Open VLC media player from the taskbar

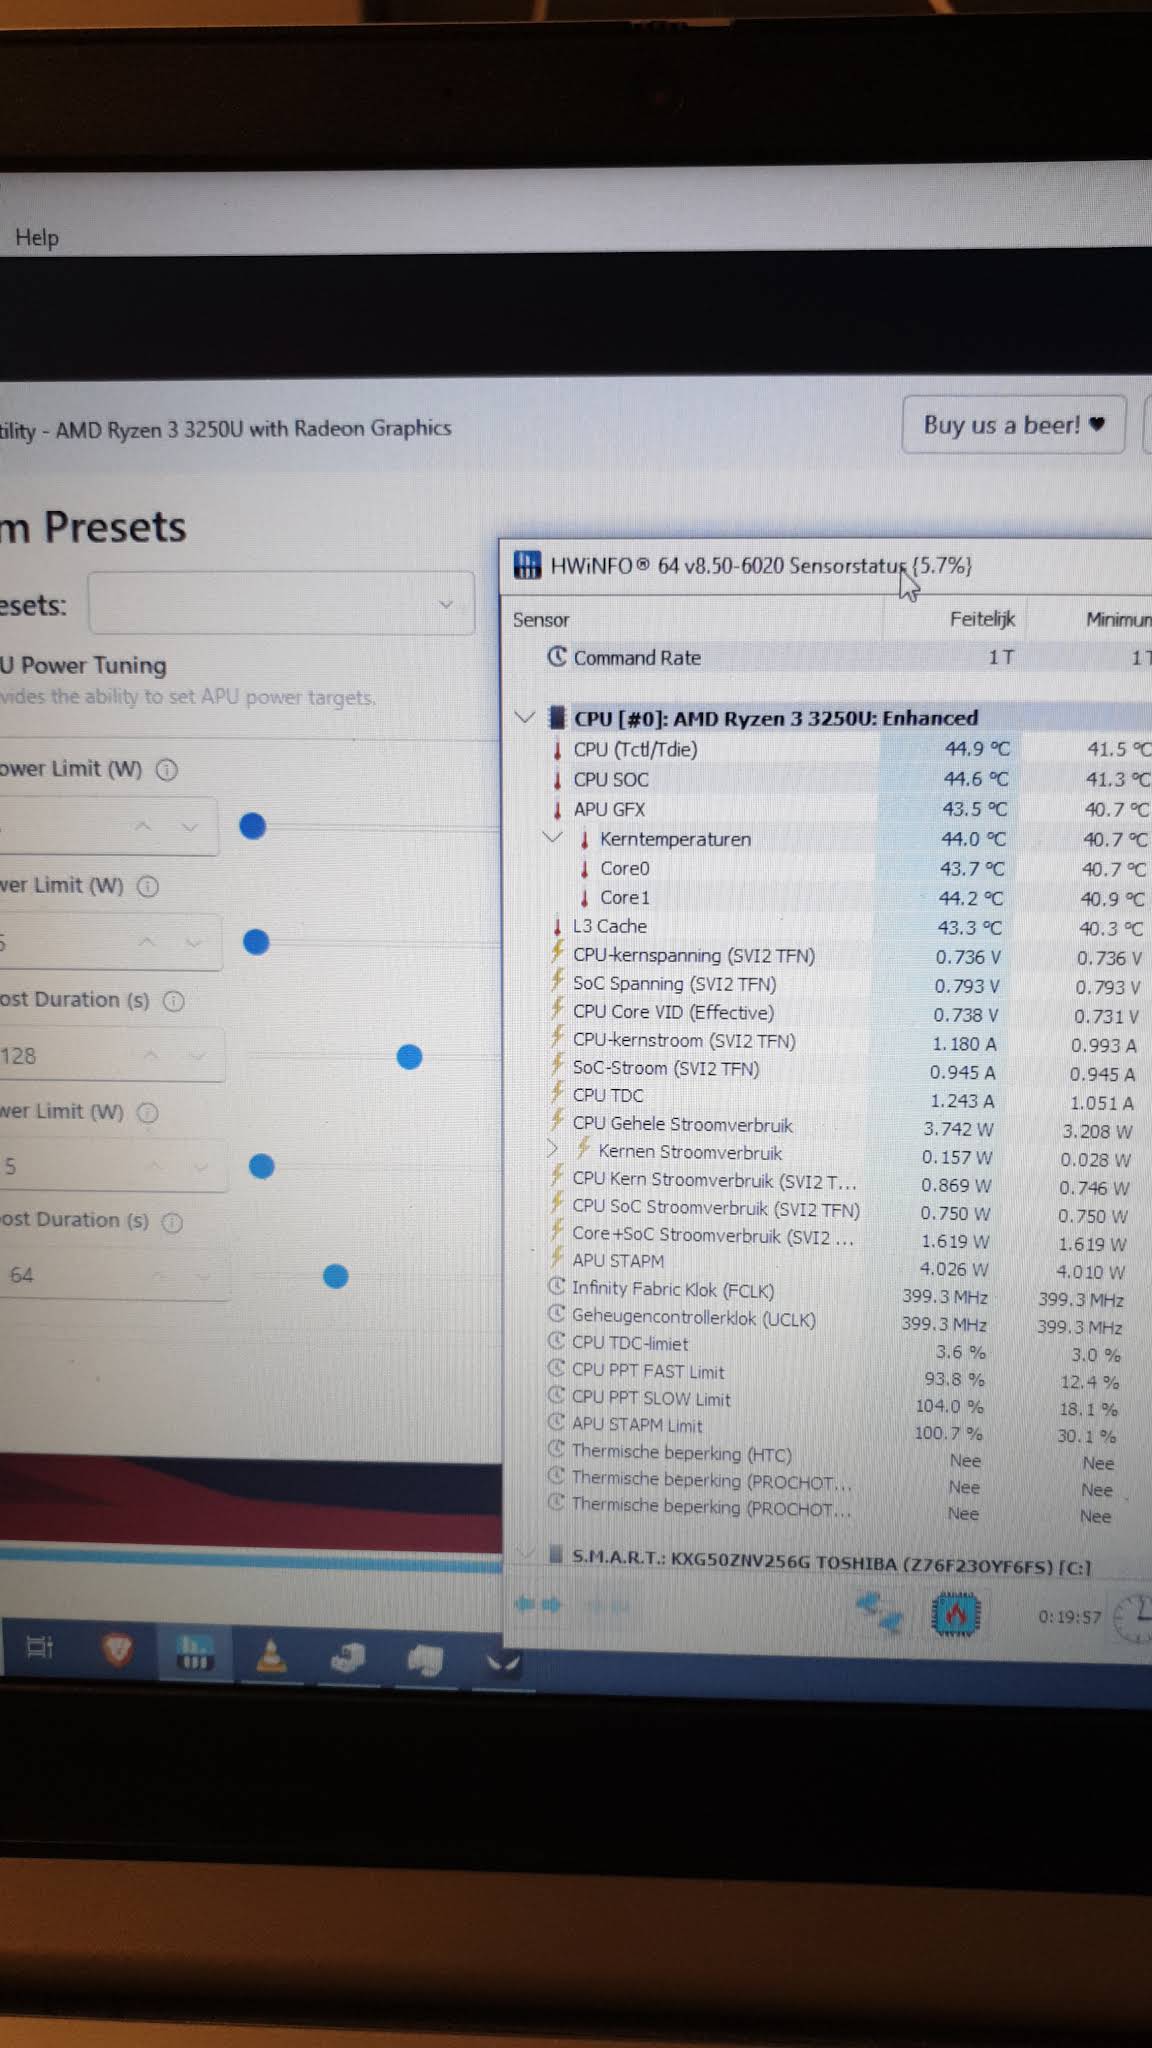(271, 1655)
